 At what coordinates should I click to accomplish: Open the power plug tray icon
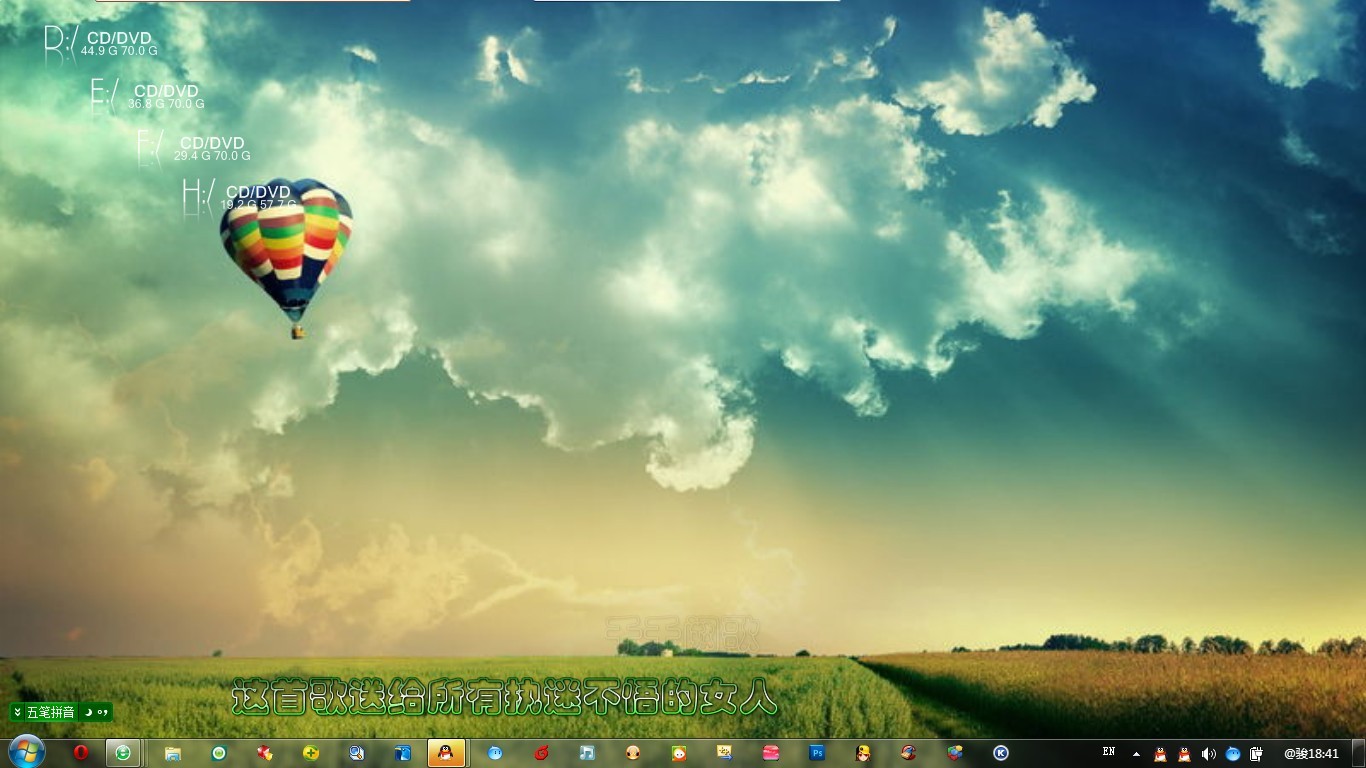1257,754
